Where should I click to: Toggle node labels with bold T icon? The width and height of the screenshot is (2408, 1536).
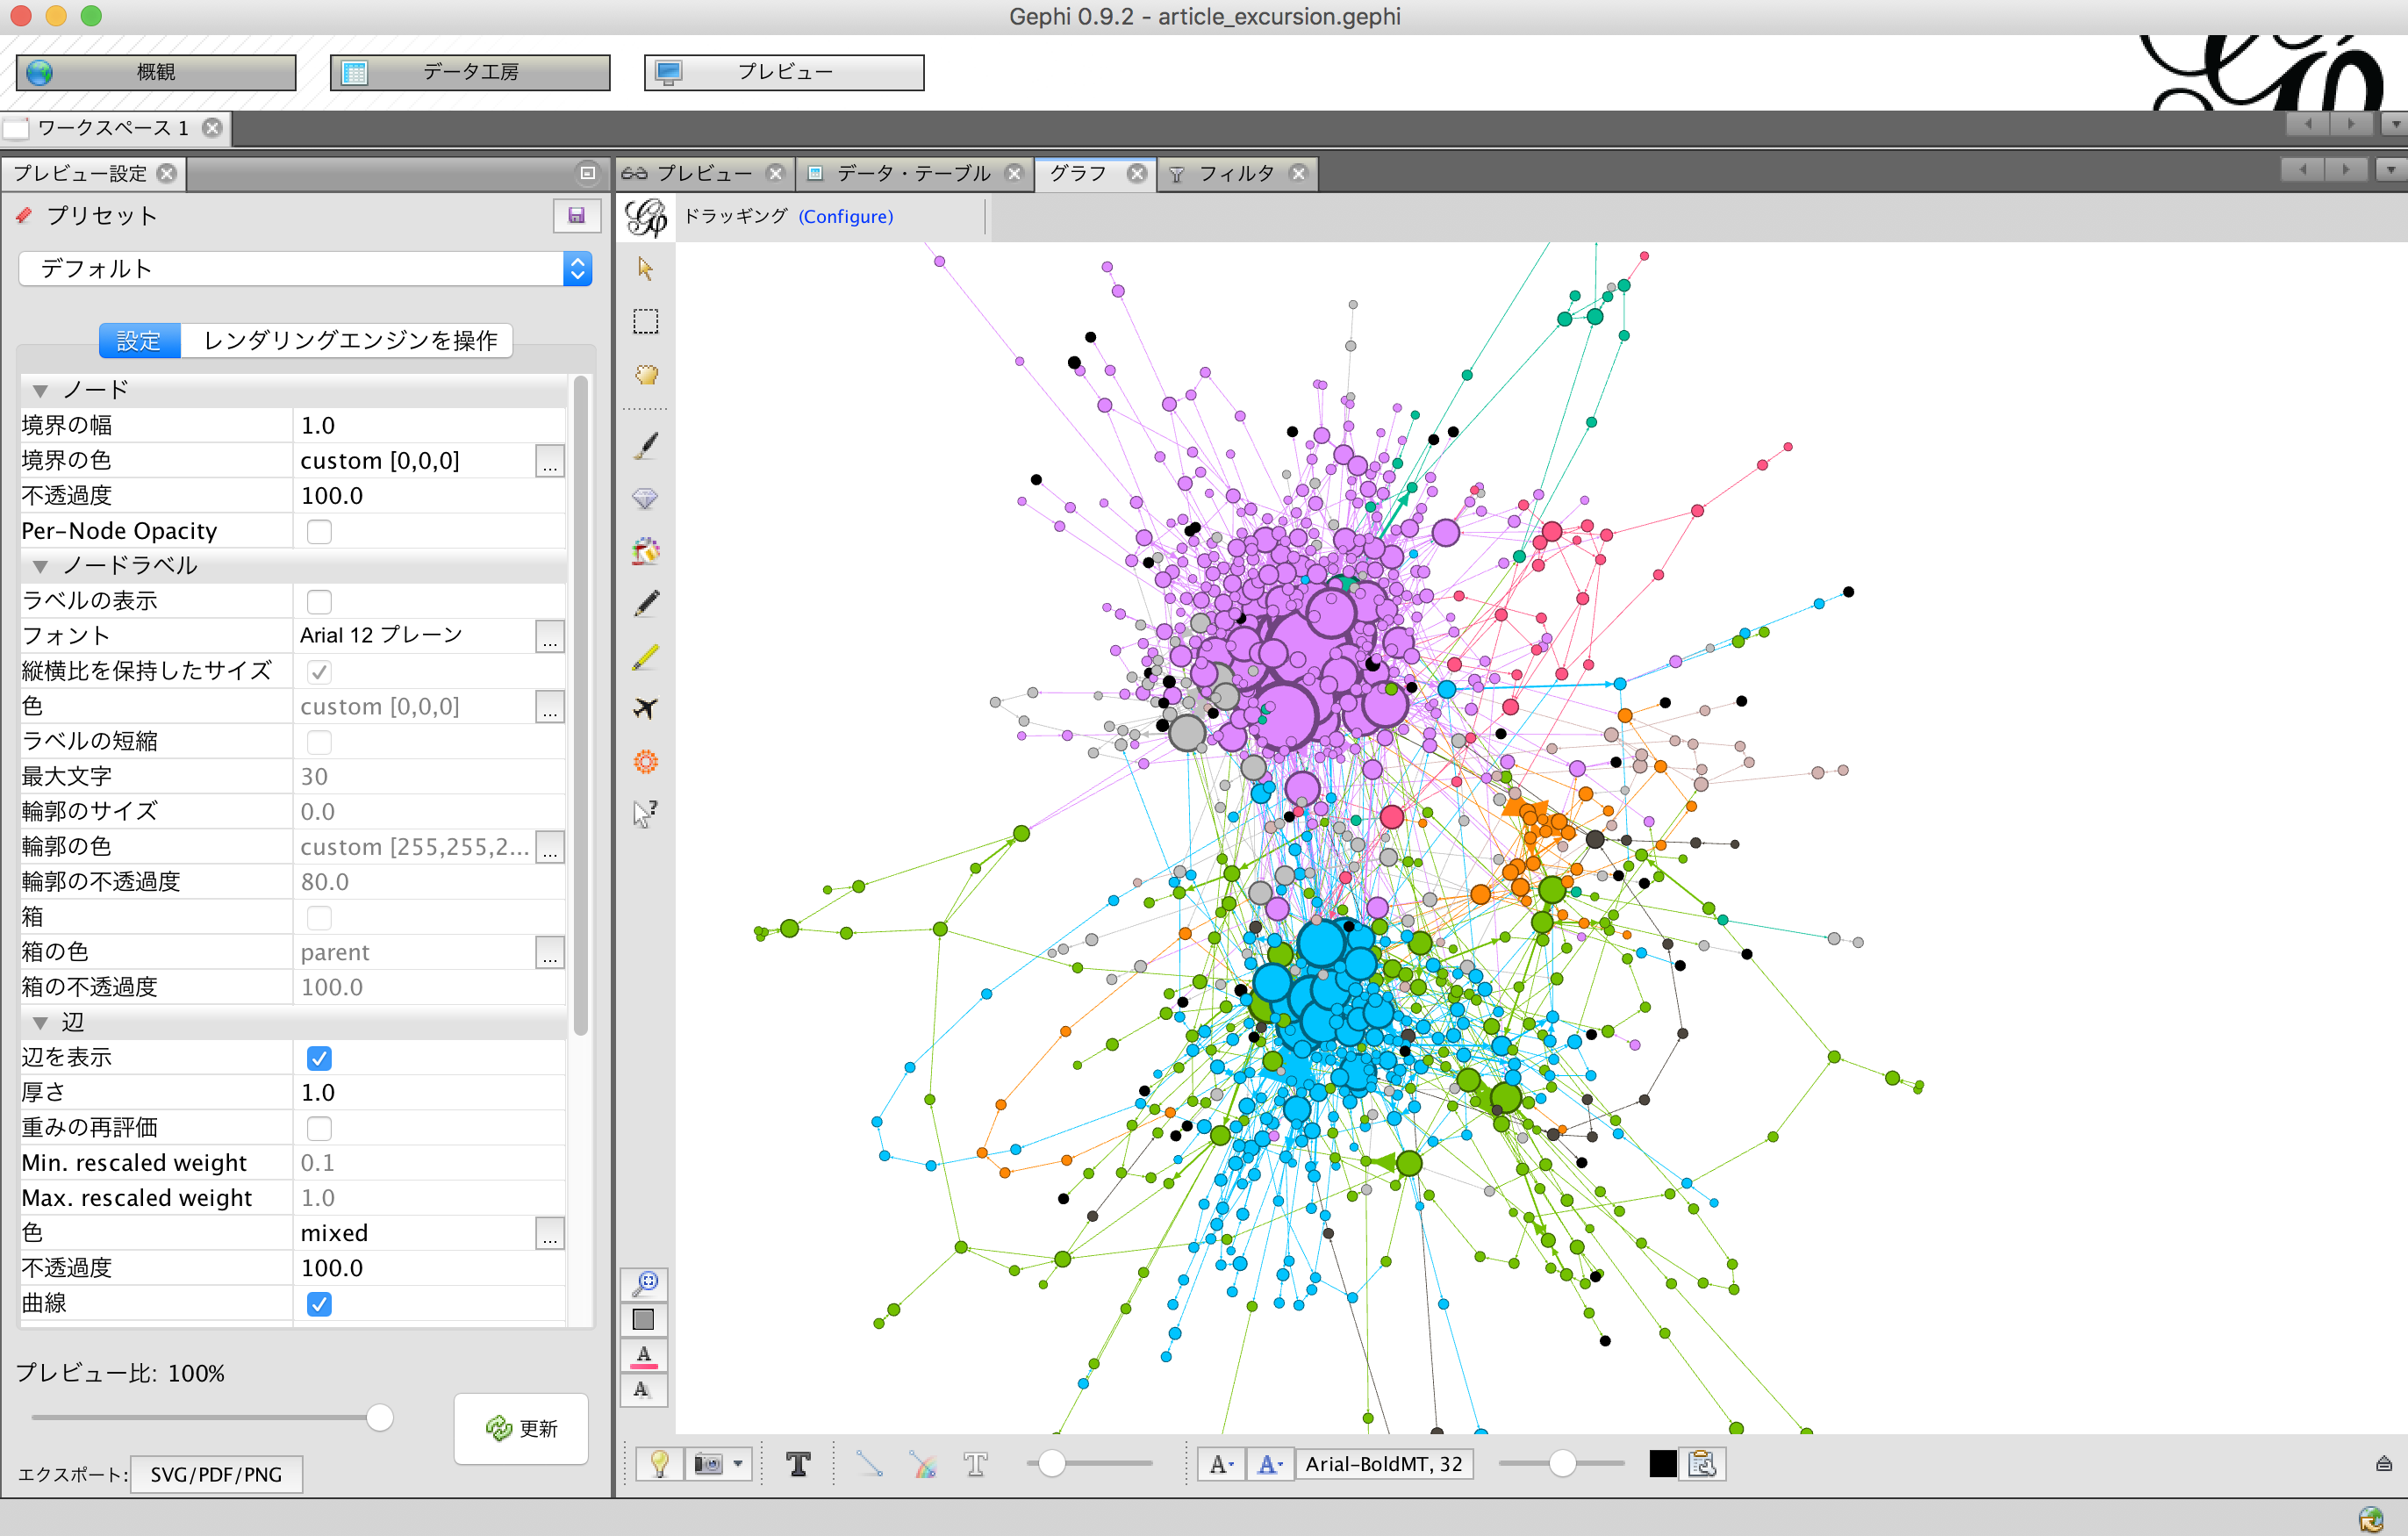[x=798, y=1464]
